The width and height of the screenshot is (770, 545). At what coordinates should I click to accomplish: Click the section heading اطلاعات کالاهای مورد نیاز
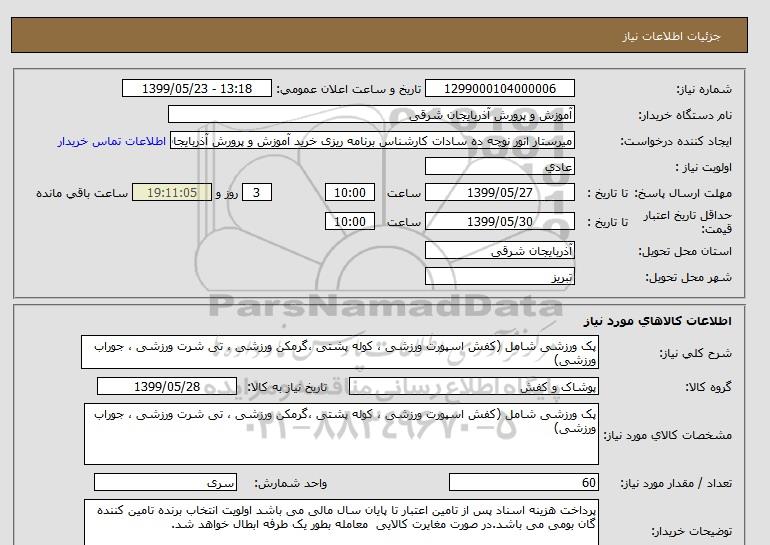click(x=658, y=321)
